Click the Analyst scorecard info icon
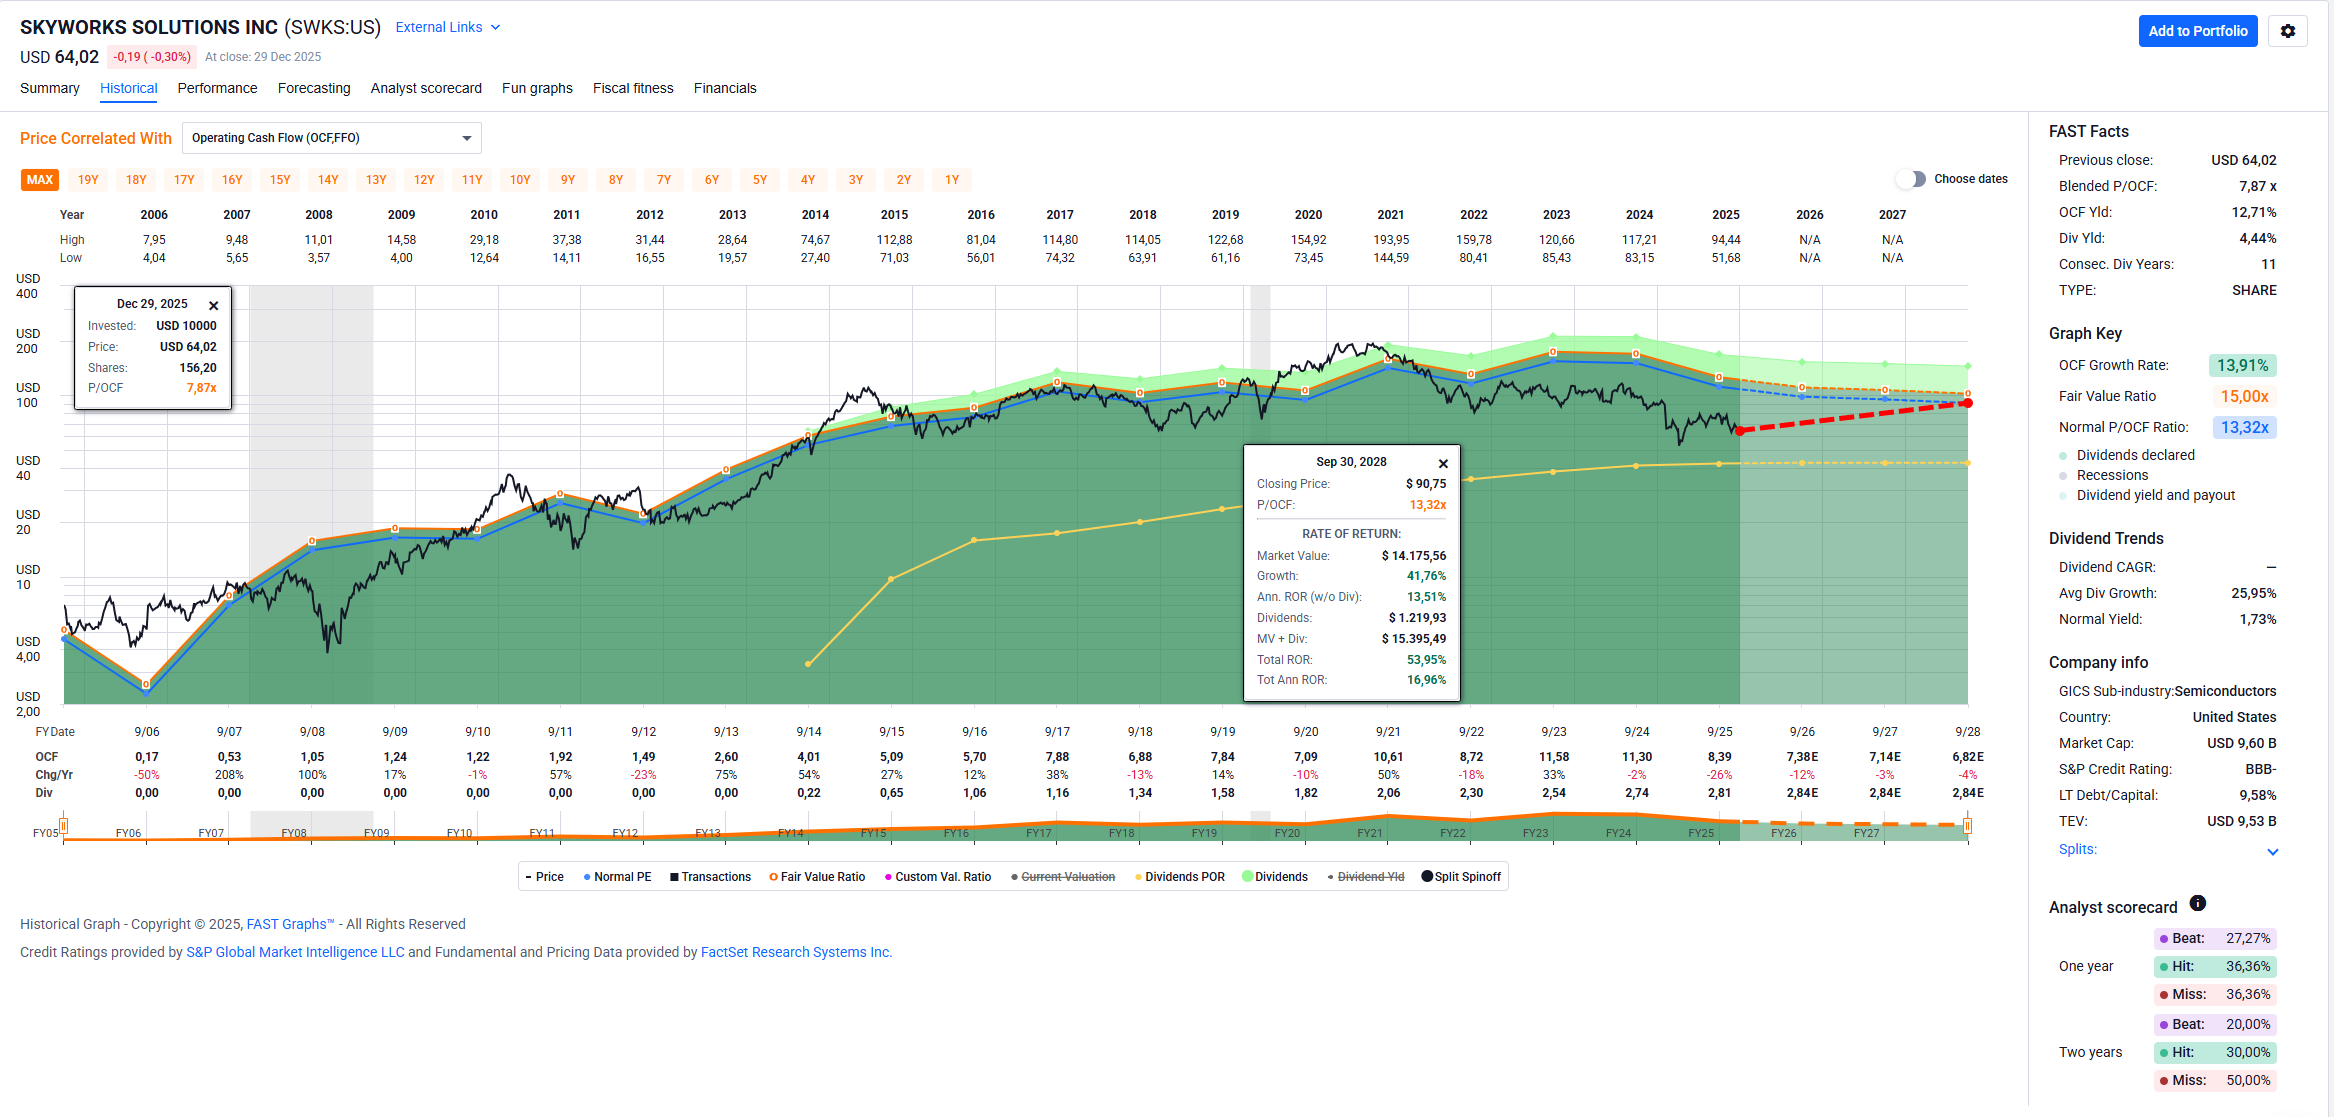Screen dimensions: 2334x1117 [2197, 903]
